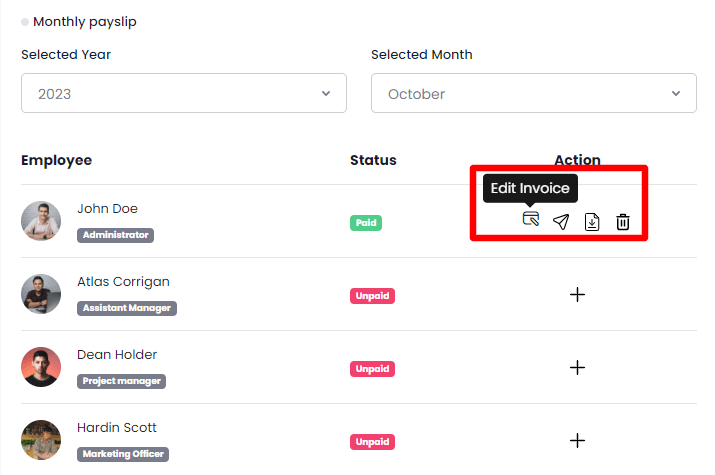Open the John Doe employee name link
The height and width of the screenshot is (475, 715).
click(x=107, y=209)
